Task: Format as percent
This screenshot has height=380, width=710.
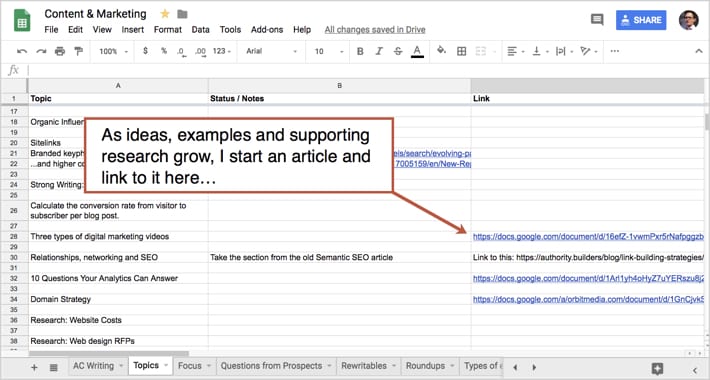Action: click(x=163, y=51)
